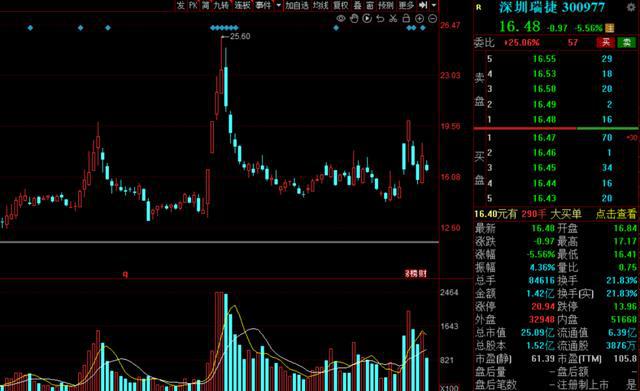Image resolution: width=640 pixels, height=391 pixels.
Task: Select the 均线 toolbar item
Action: coord(320,5)
